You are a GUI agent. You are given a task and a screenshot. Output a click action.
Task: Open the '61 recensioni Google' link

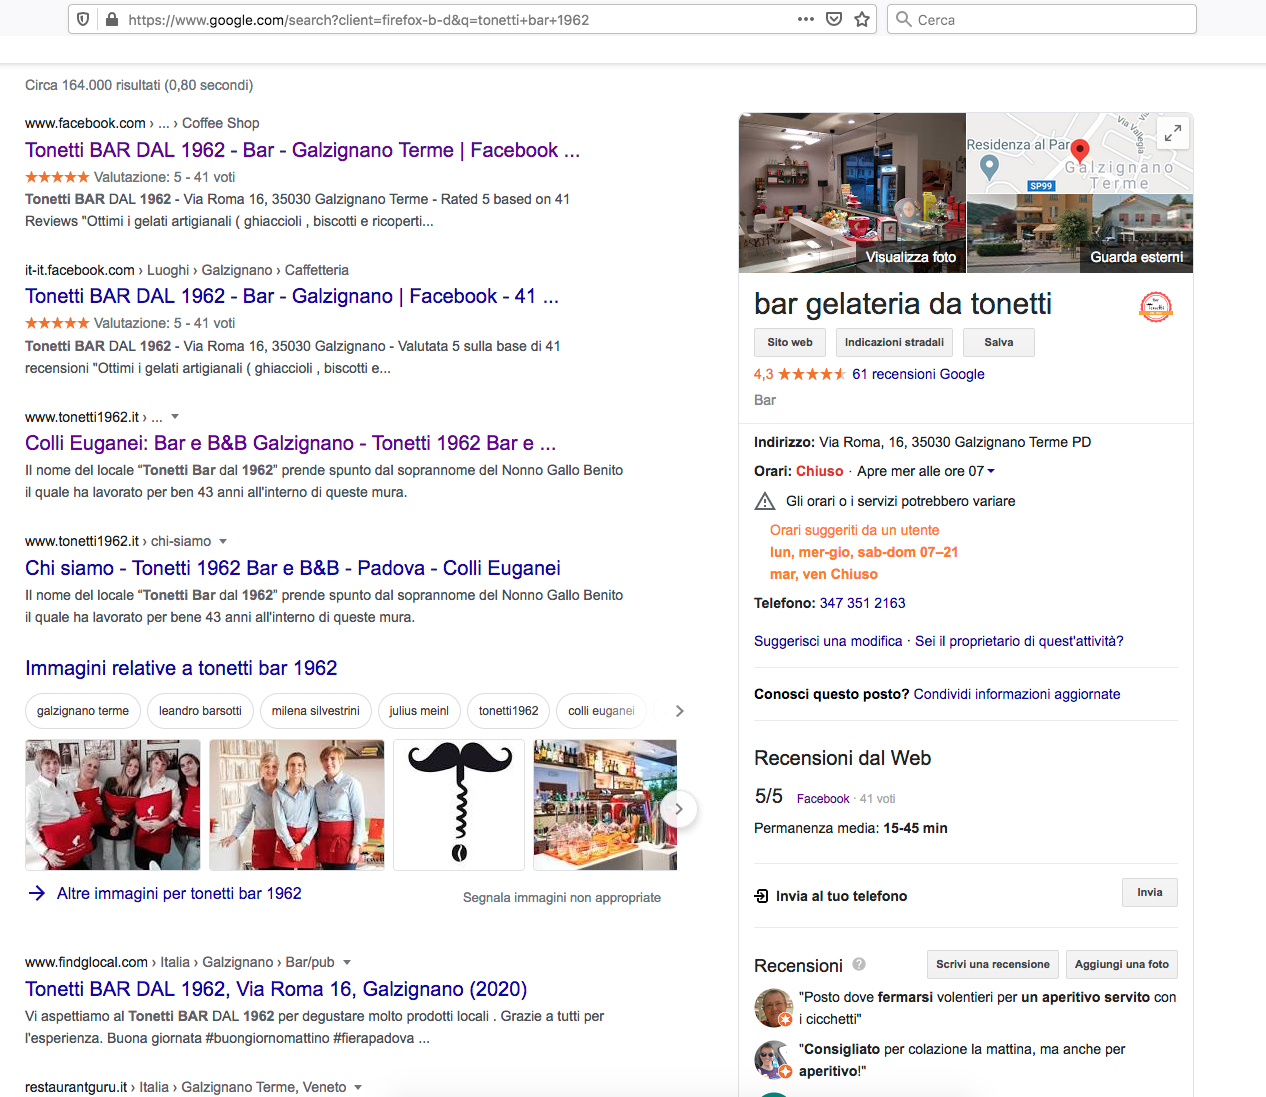pos(917,374)
